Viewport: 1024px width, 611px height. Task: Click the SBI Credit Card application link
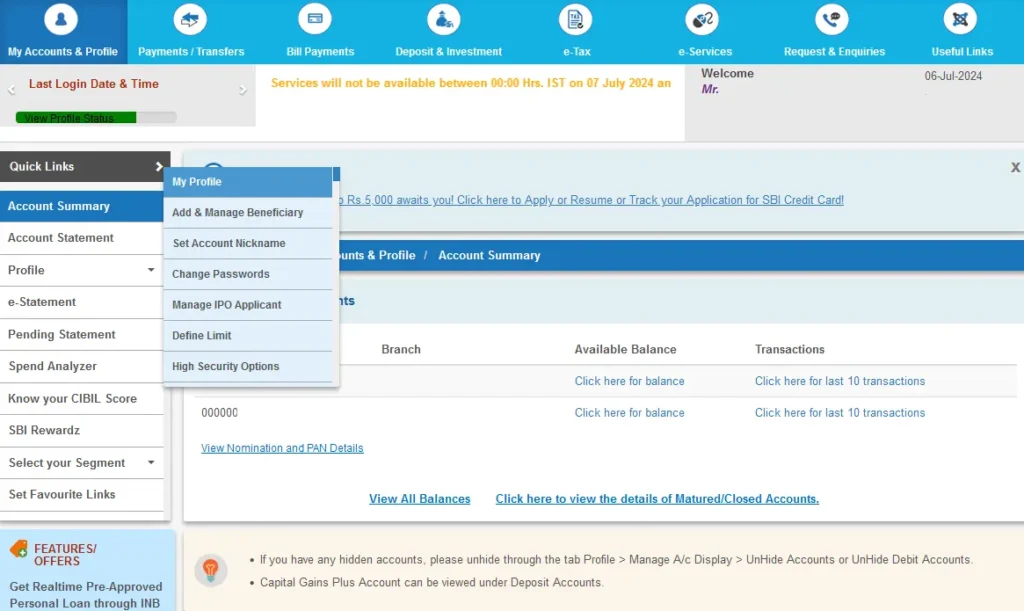591,200
